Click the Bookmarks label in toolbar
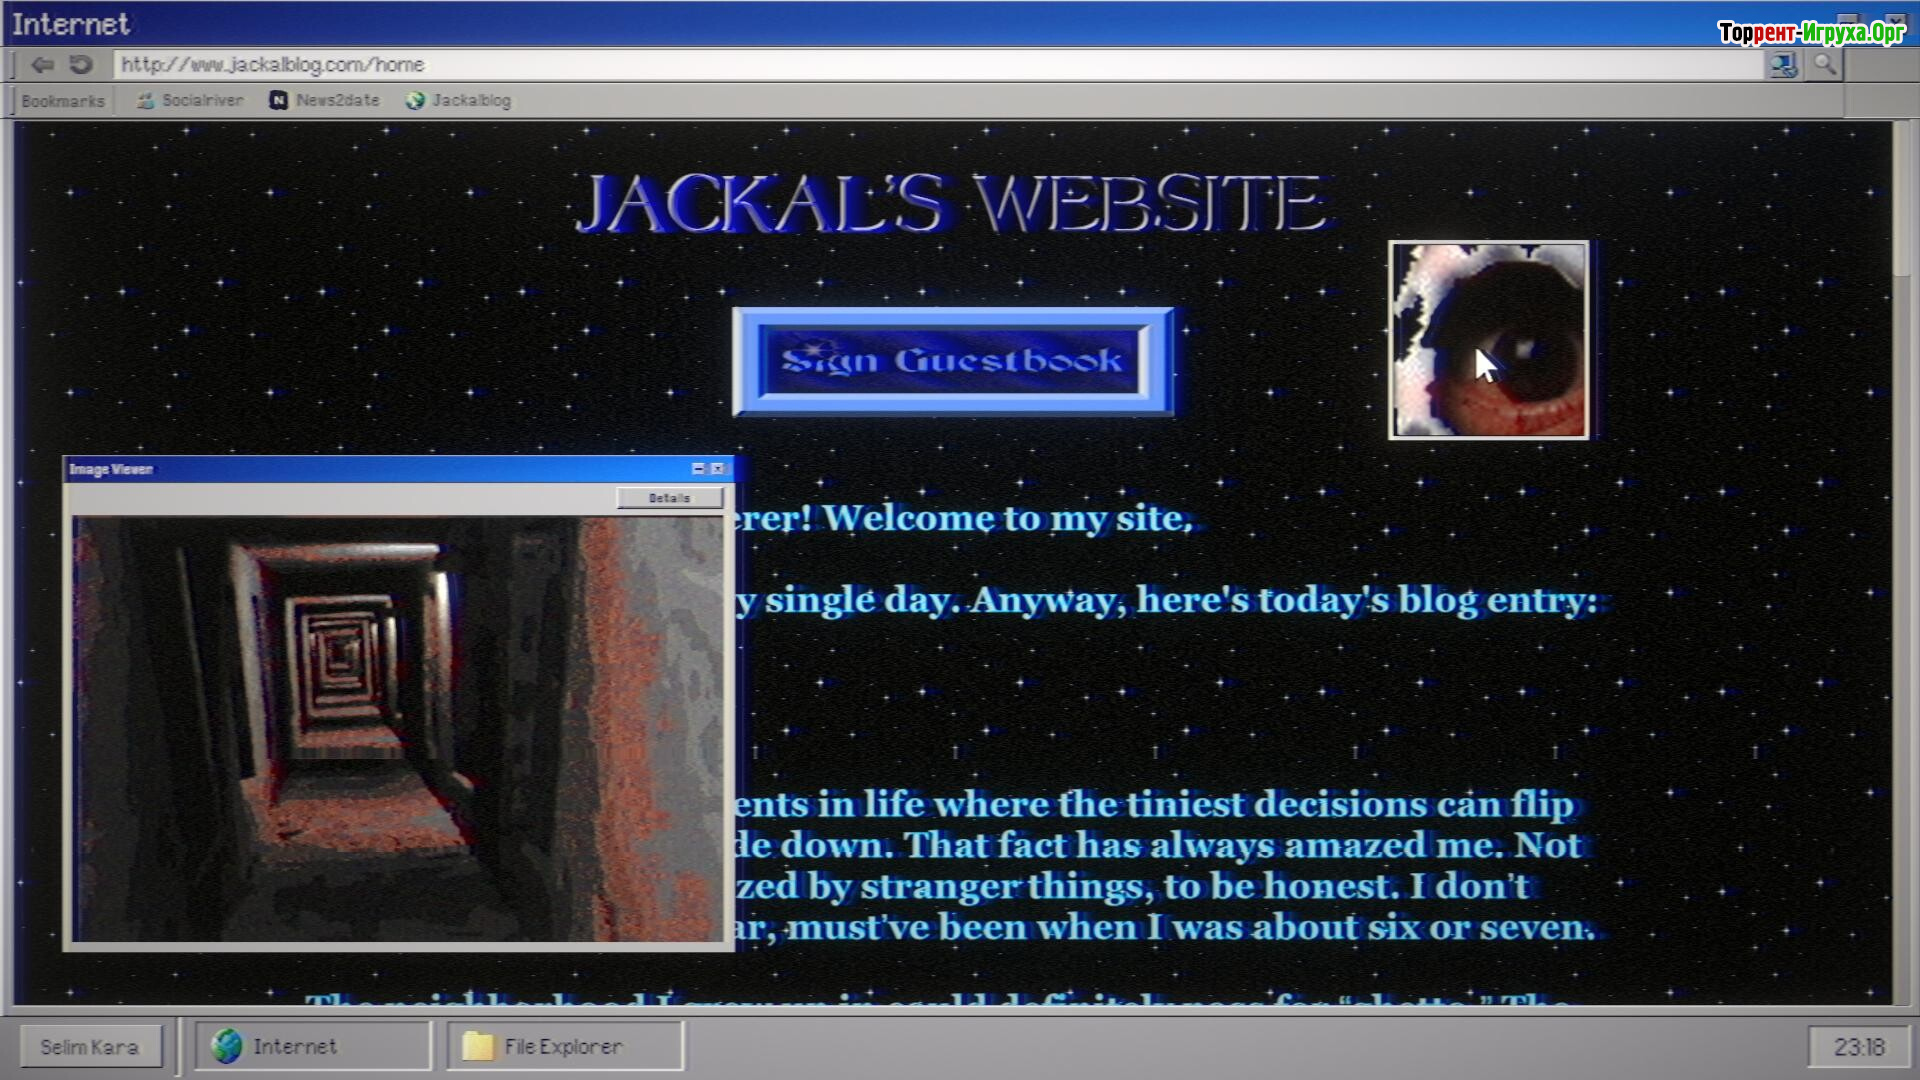 (62, 101)
